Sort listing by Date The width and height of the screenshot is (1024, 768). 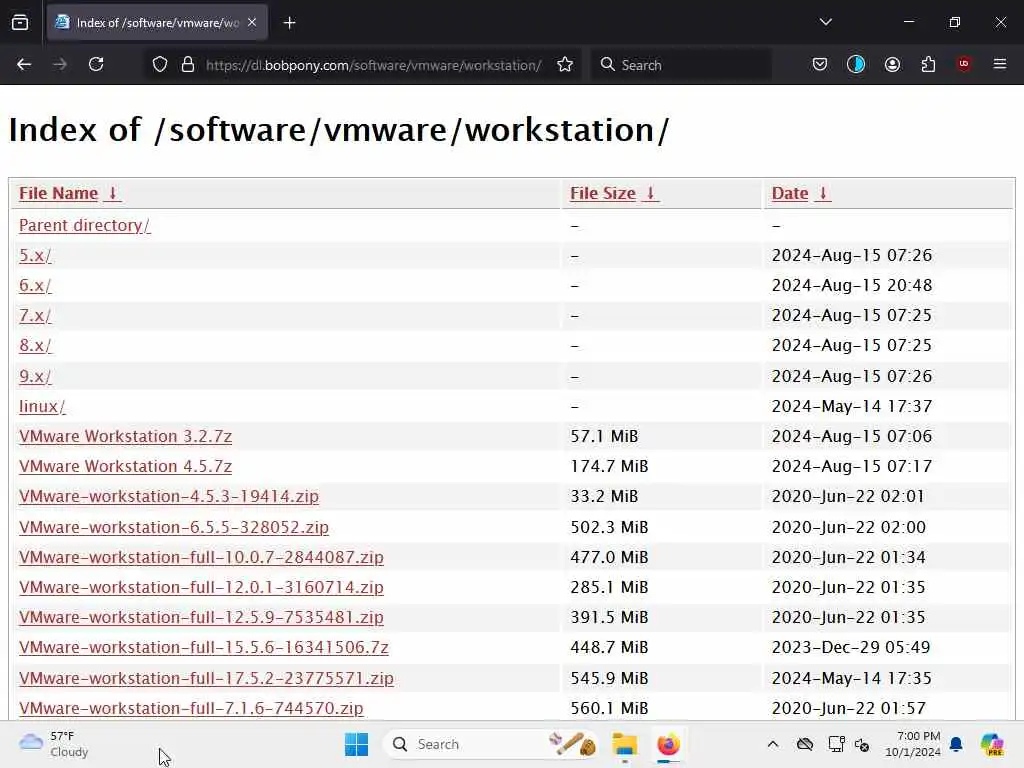pyautogui.click(x=801, y=193)
